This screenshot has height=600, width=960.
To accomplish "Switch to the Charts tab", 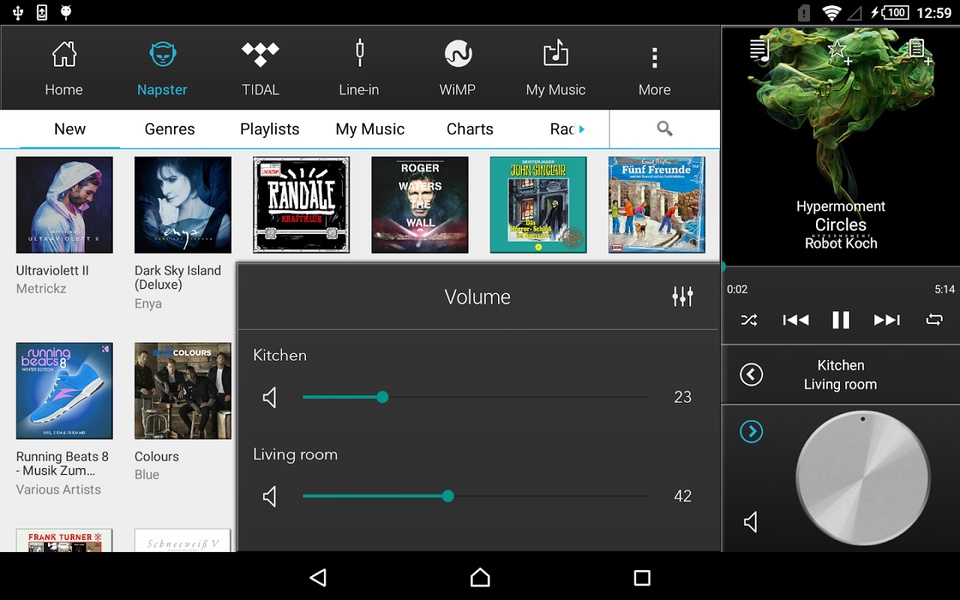I will click(x=470, y=129).
